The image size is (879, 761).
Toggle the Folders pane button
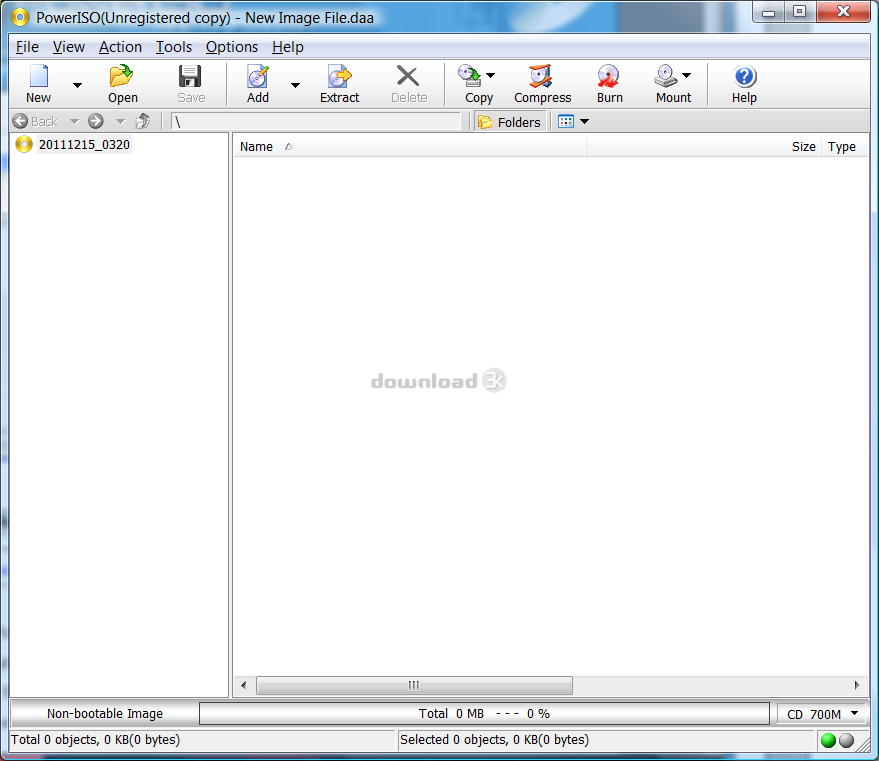coord(510,122)
